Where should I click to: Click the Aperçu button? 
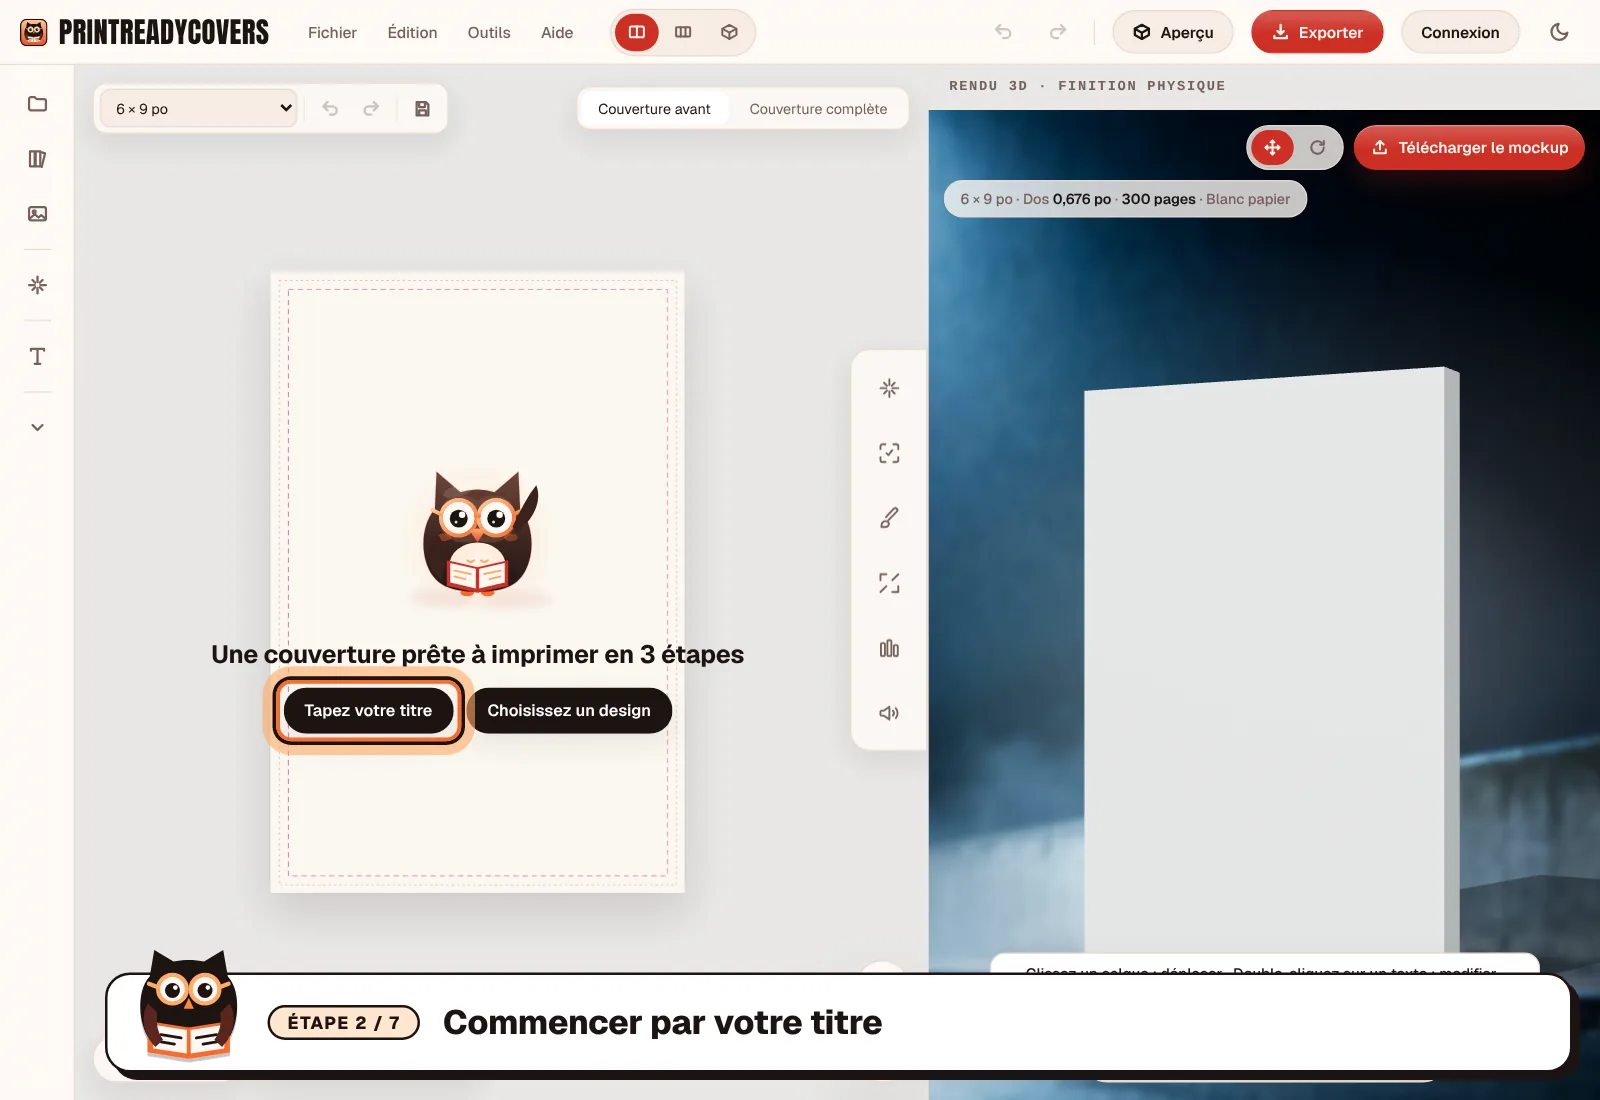tap(1173, 32)
